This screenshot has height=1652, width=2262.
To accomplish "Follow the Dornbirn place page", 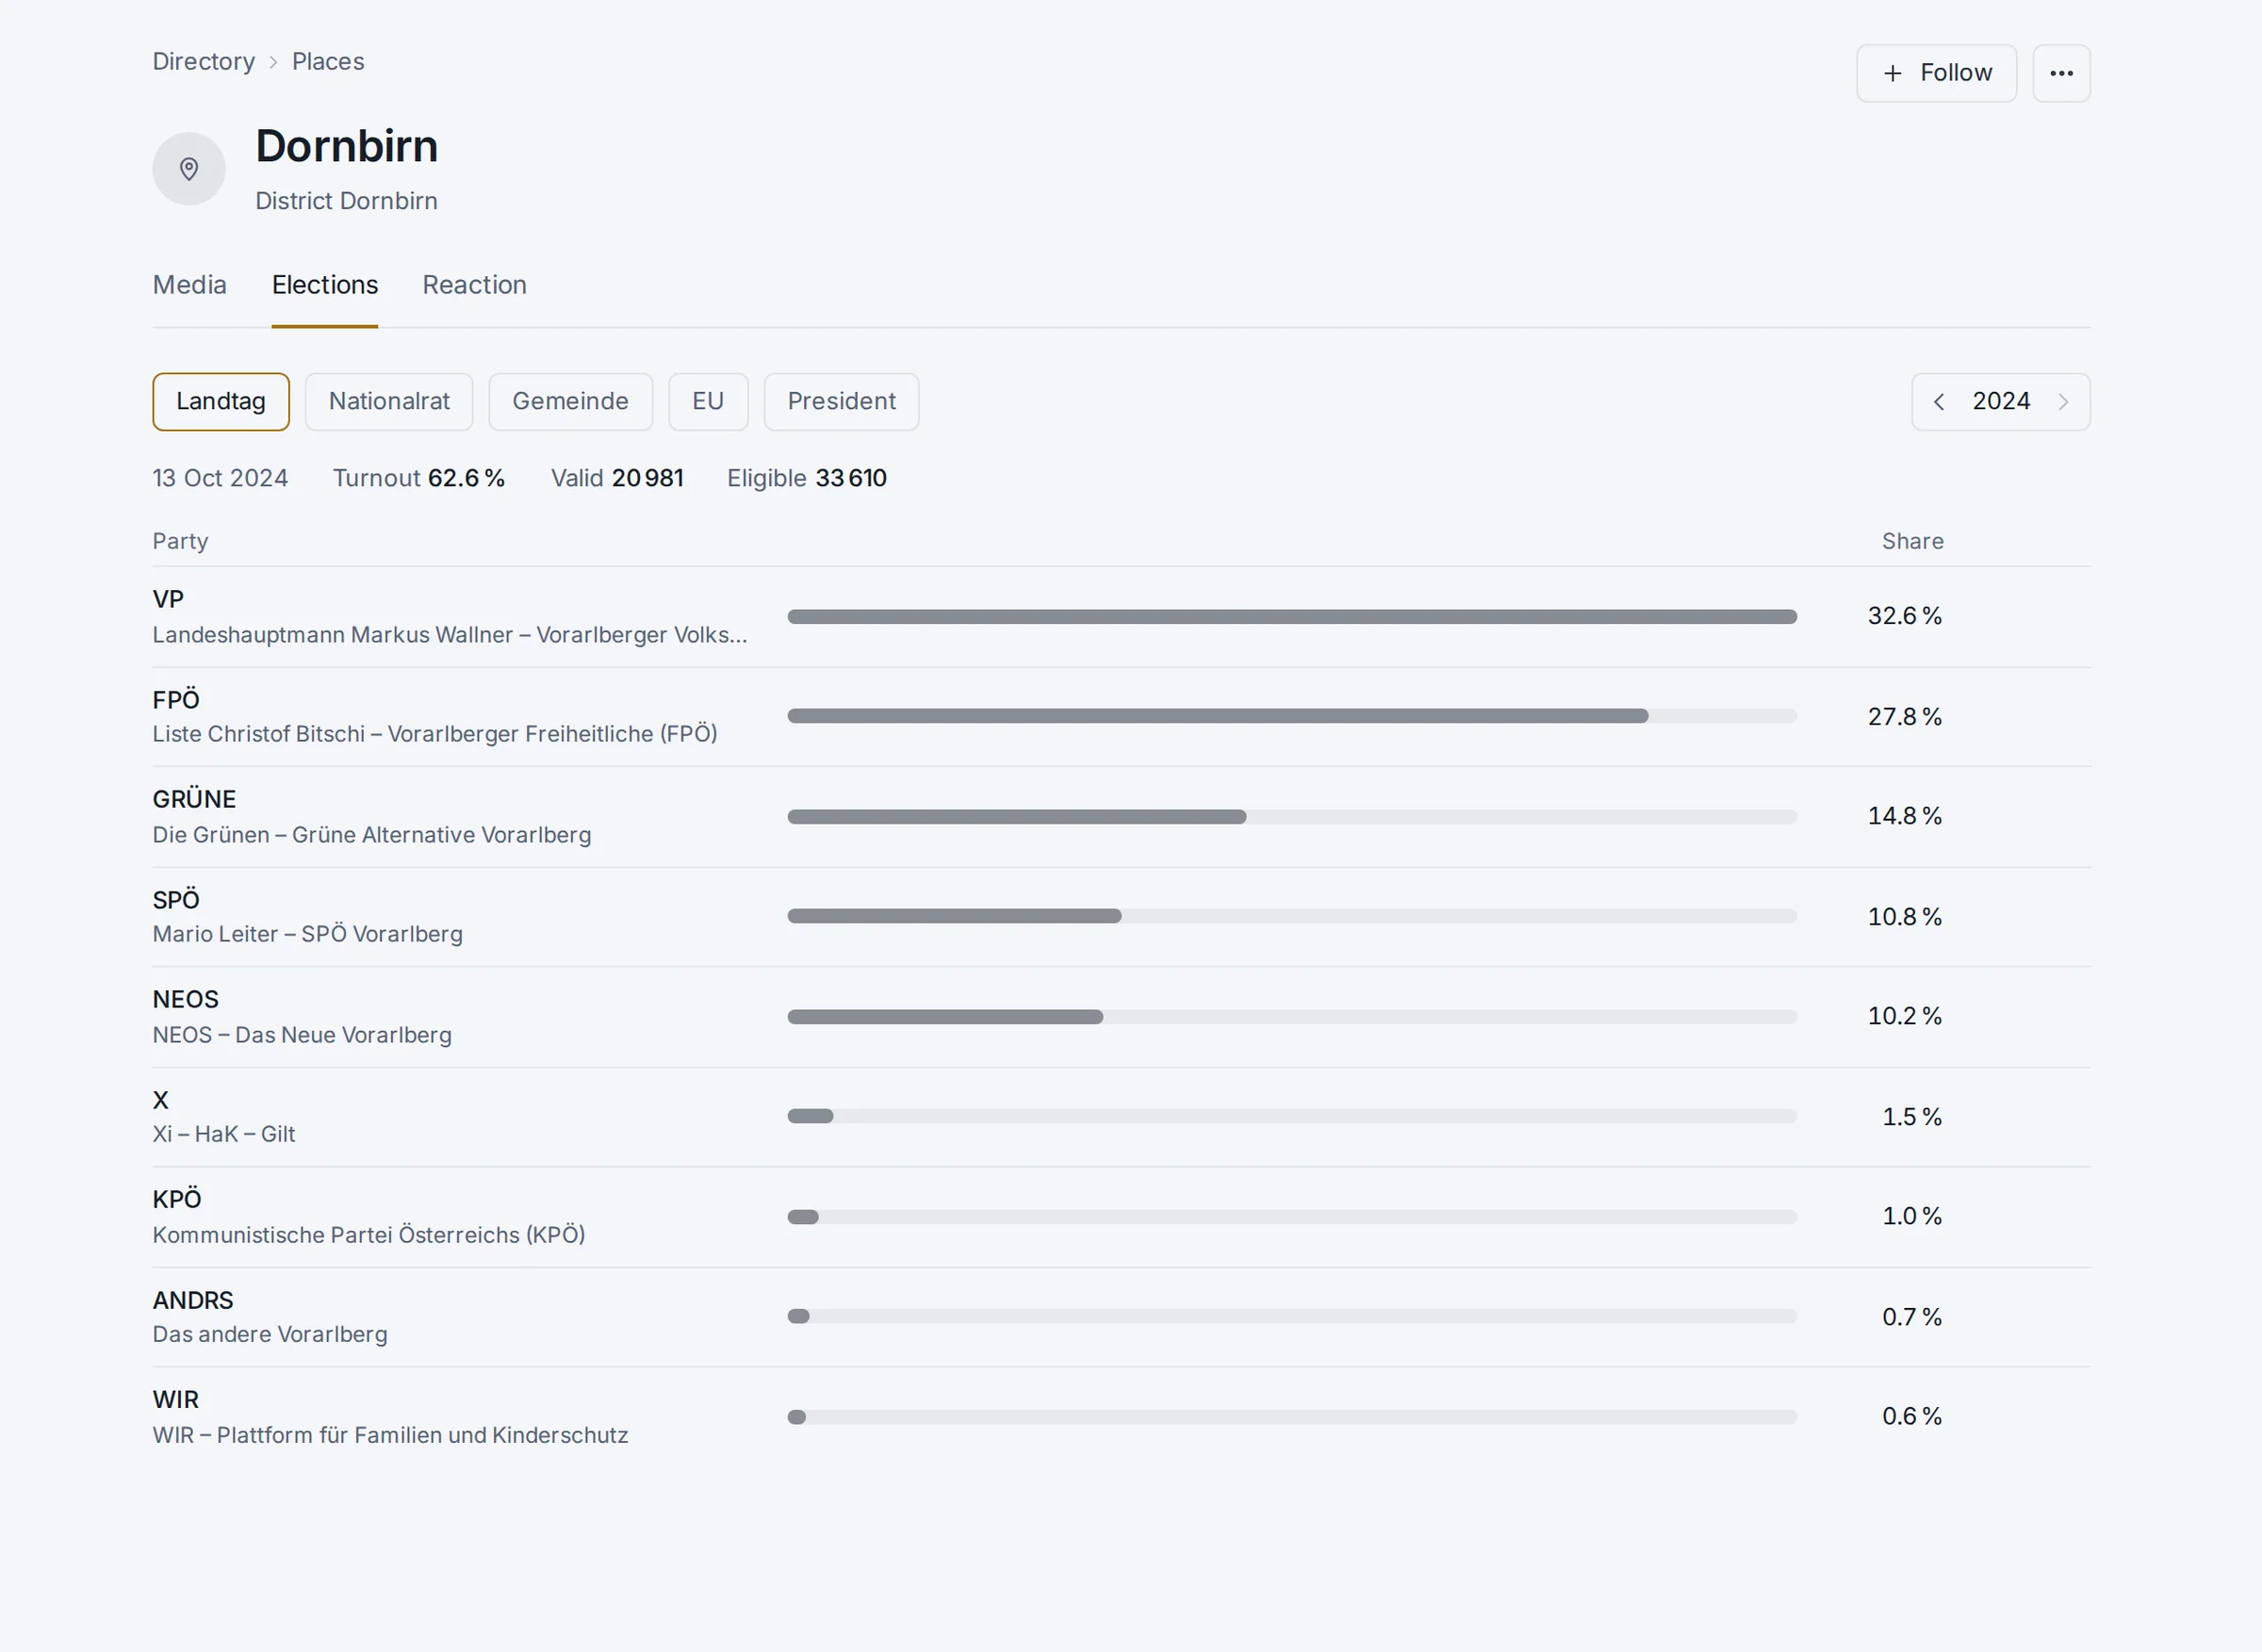I will point(1936,73).
